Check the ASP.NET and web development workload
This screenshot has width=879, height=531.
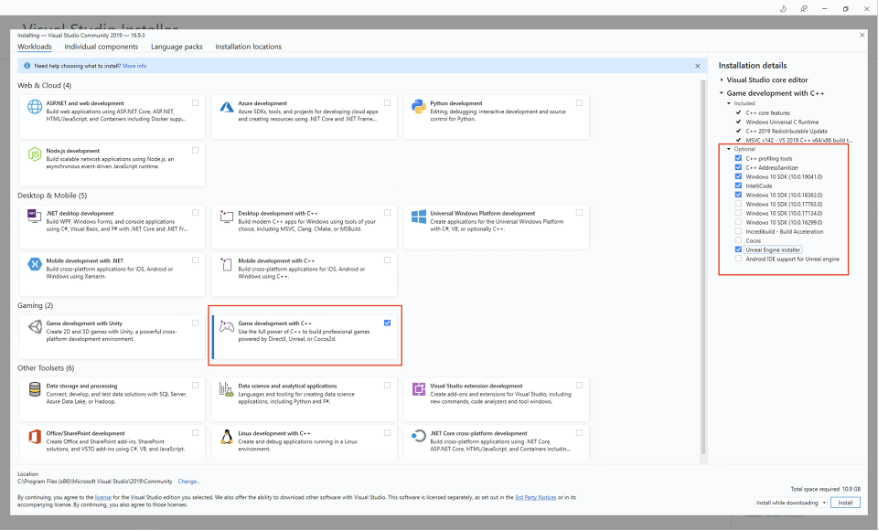point(195,103)
